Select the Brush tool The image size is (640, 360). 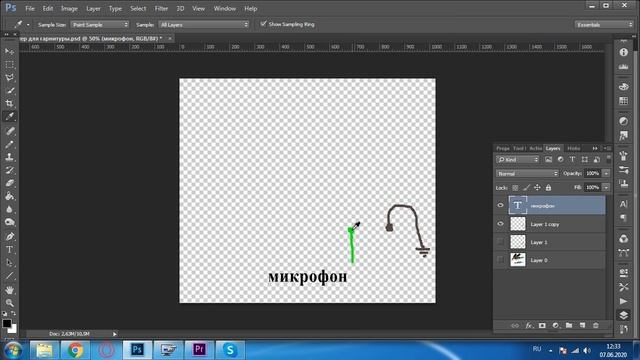9,144
